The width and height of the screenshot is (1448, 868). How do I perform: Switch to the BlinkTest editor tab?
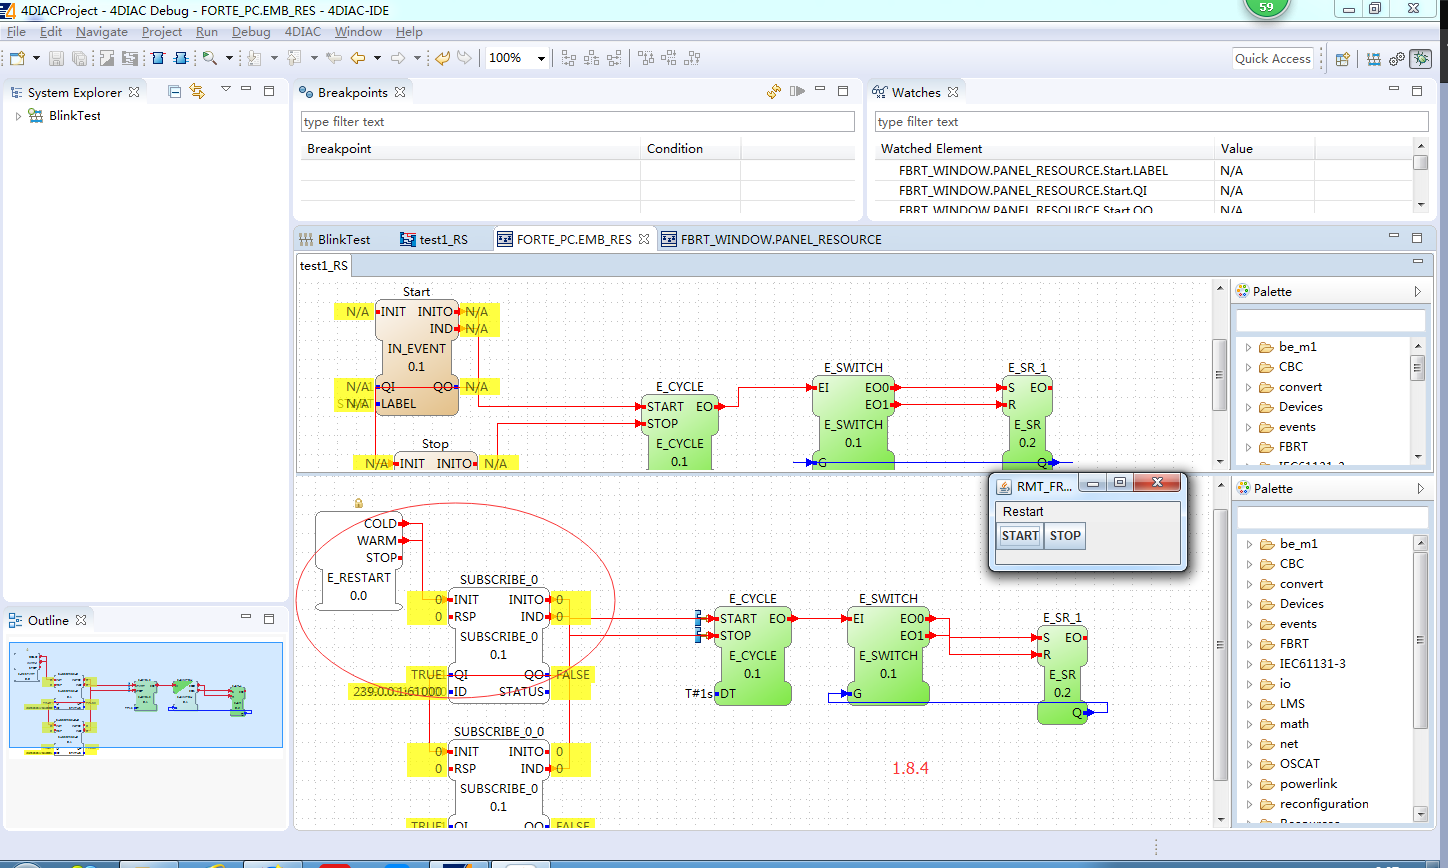coord(335,239)
